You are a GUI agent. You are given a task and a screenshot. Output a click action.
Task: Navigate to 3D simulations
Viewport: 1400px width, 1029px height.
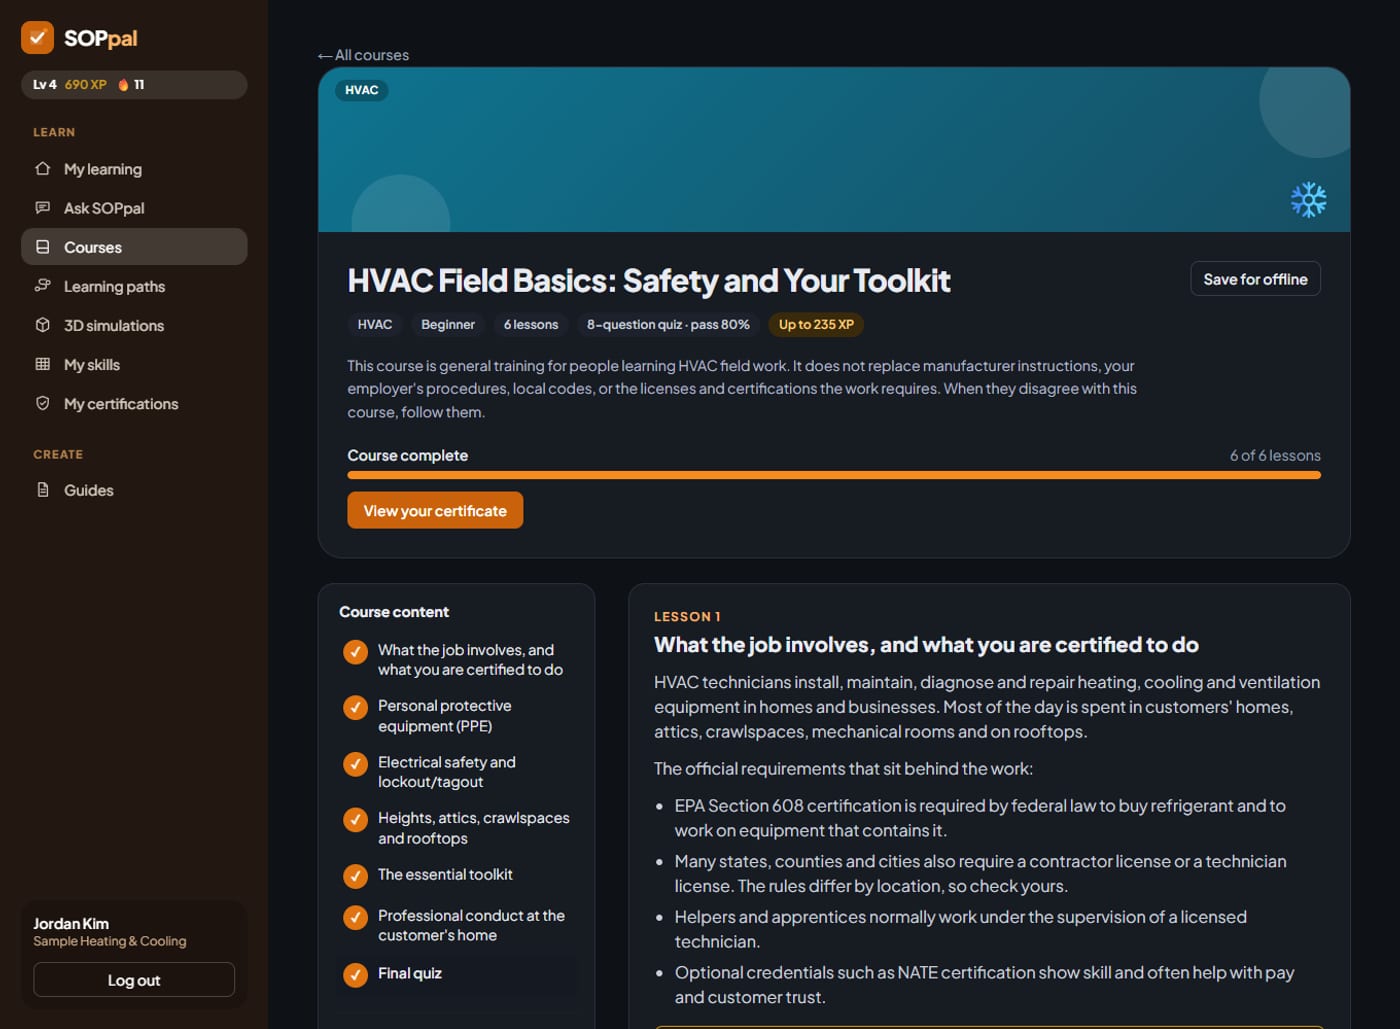[134, 325]
